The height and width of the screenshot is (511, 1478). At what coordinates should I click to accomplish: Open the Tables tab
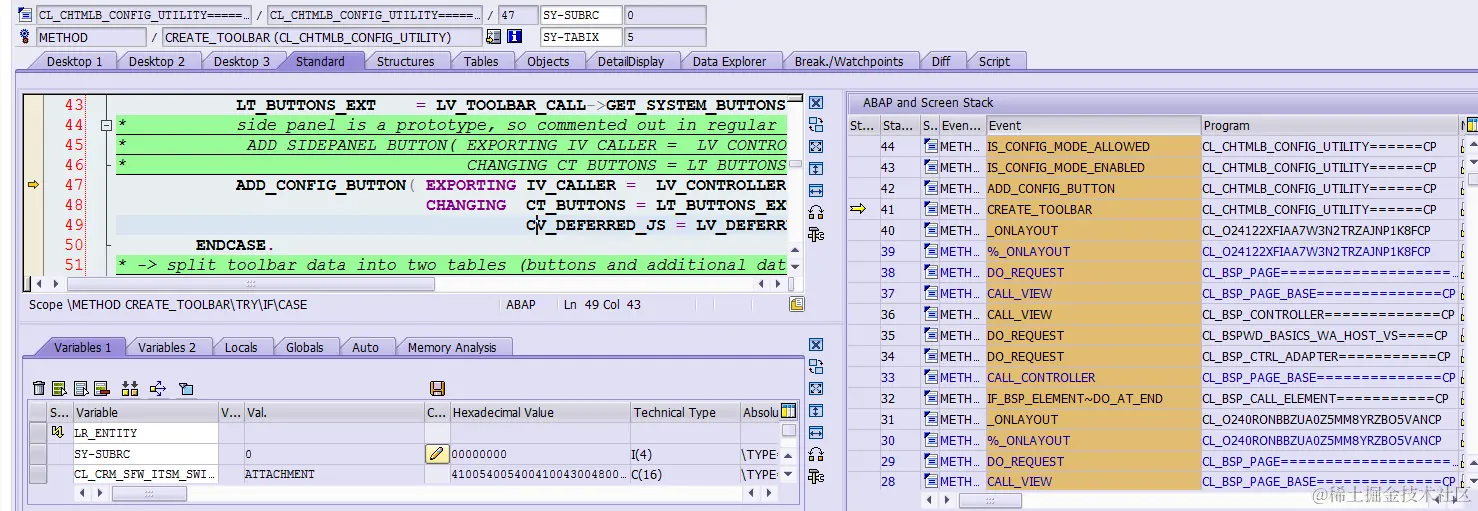point(481,61)
